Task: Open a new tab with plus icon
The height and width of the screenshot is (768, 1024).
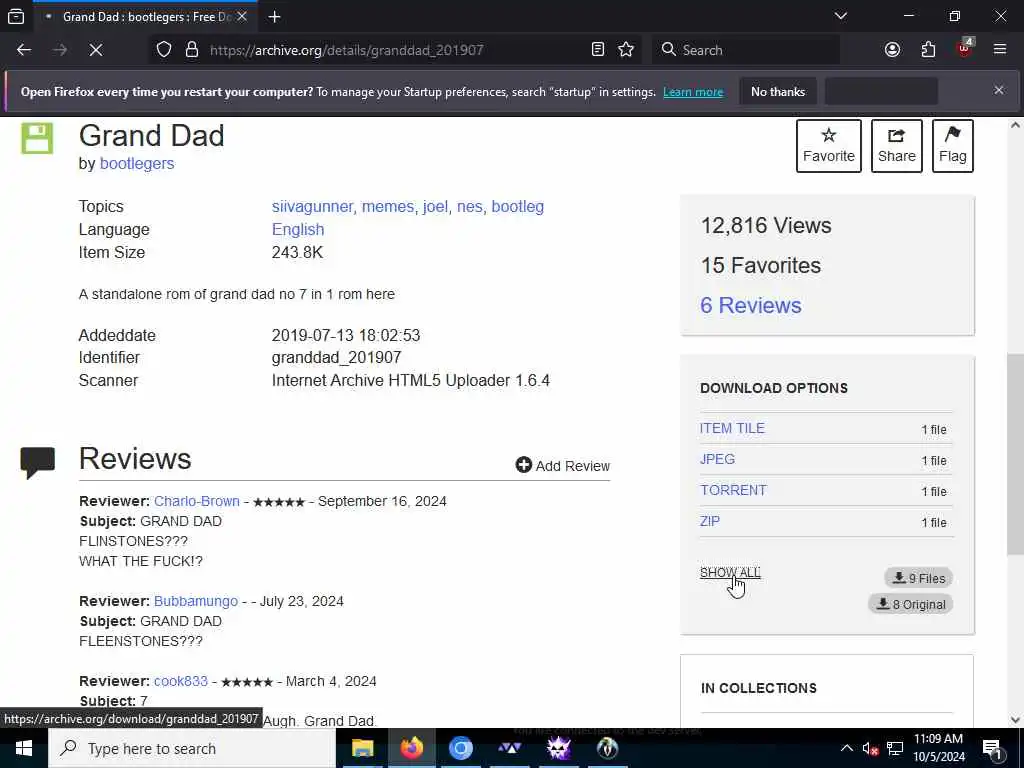Action: pos(275,17)
